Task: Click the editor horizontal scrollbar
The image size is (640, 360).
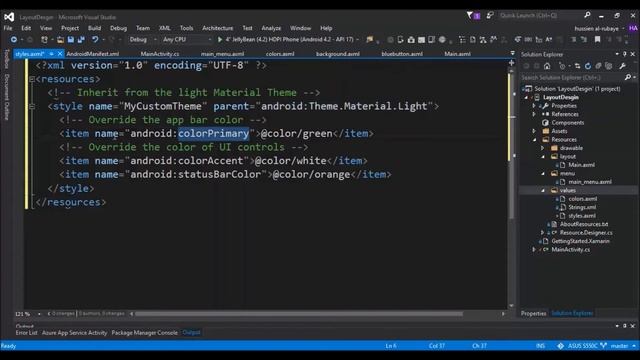Action: point(299,314)
